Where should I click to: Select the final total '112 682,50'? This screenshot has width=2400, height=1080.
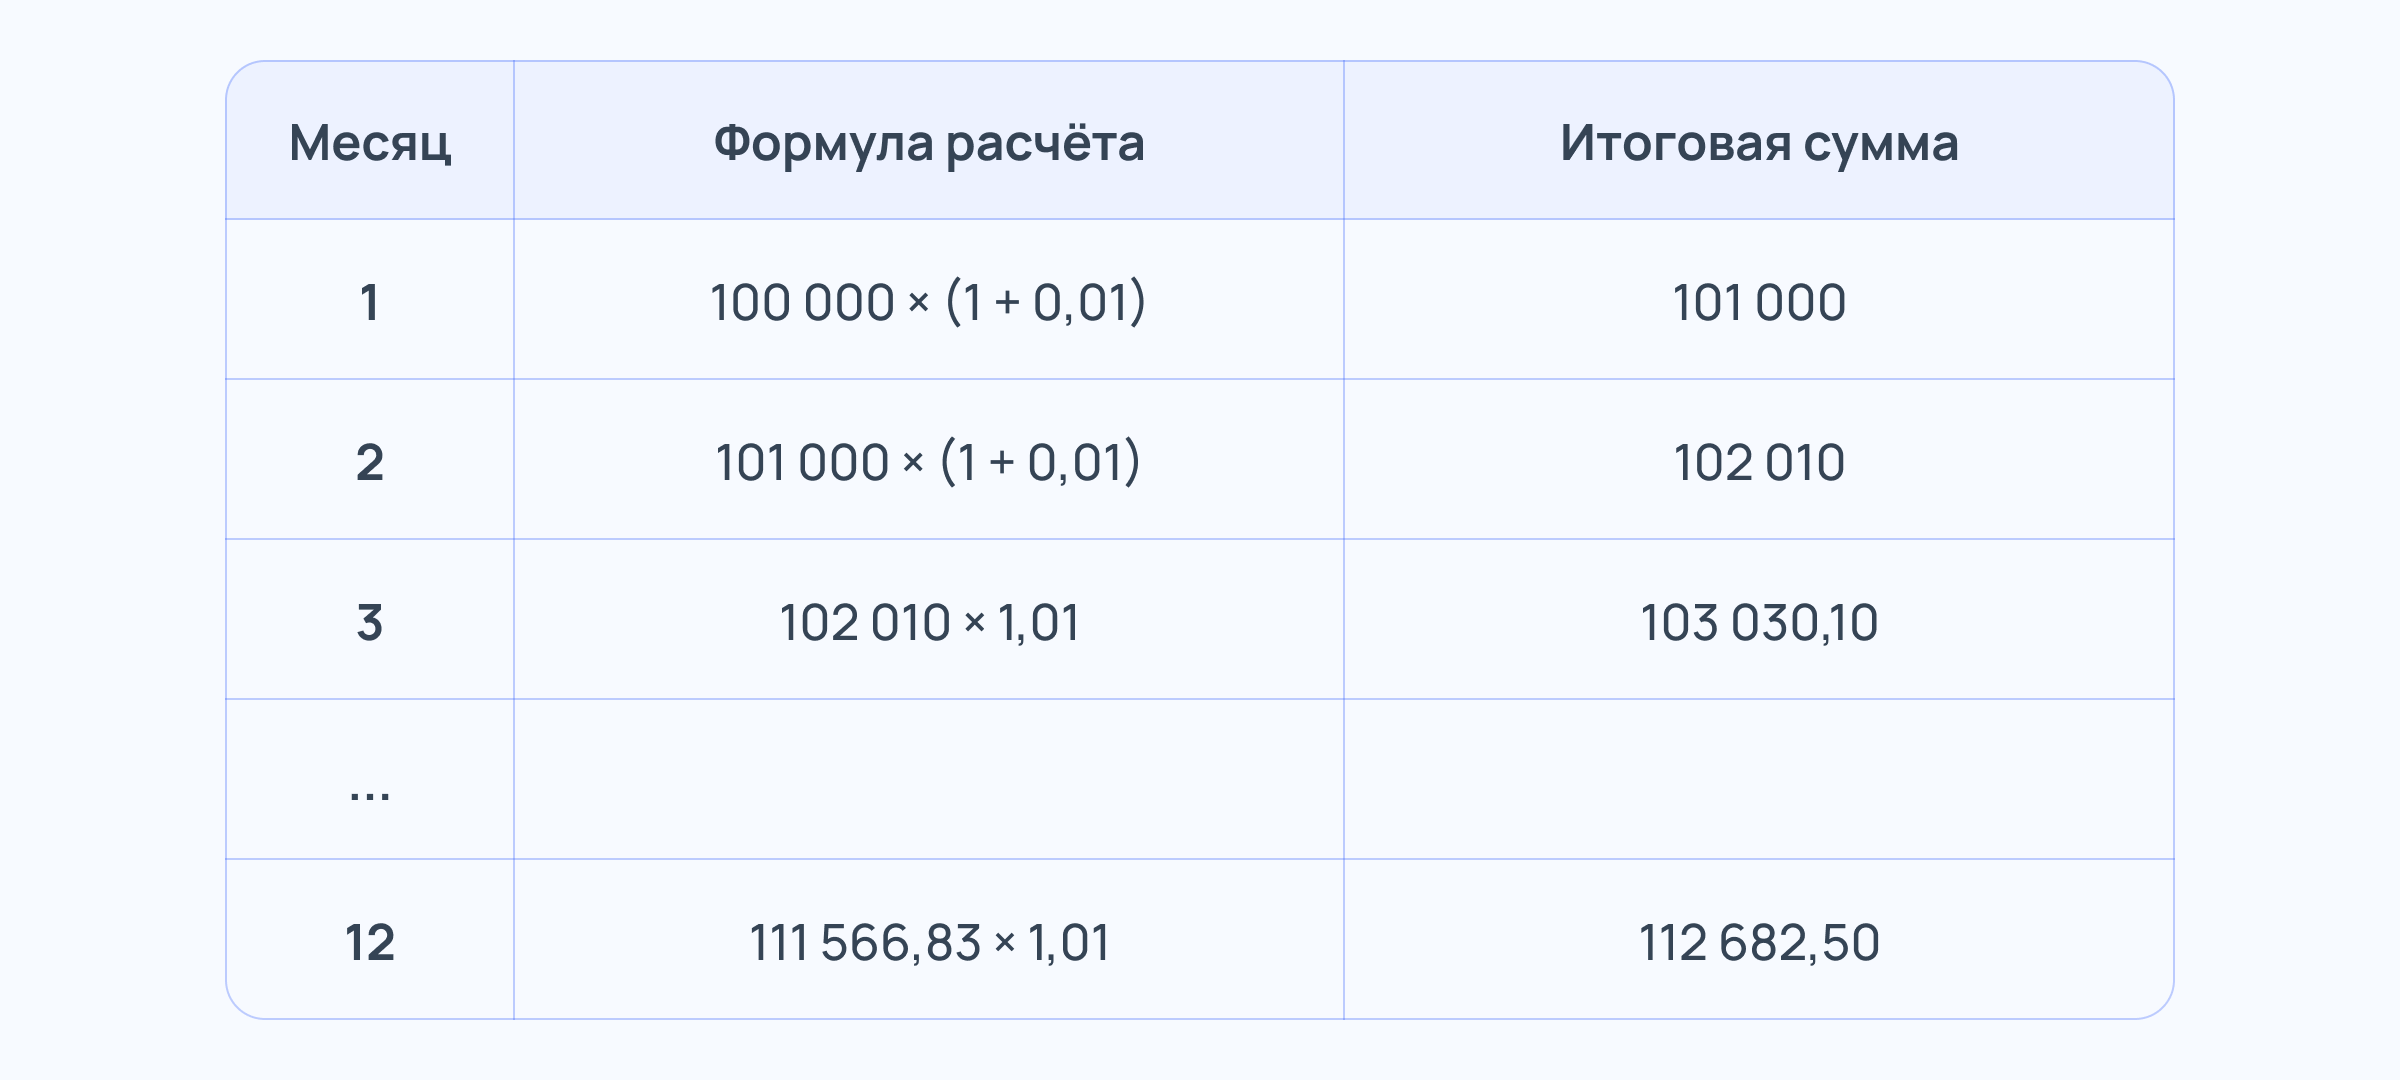[x=1758, y=942]
